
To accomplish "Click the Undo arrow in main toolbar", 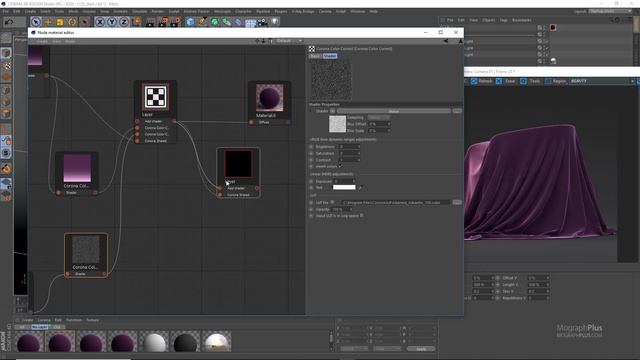I will point(9,22).
